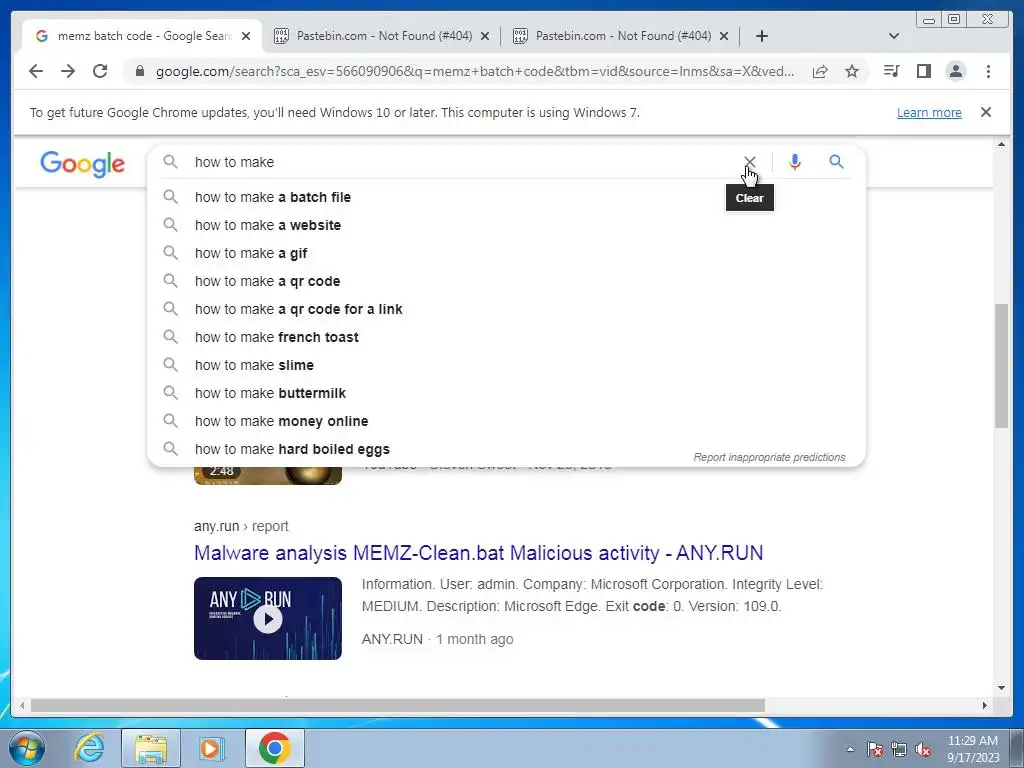This screenshot has height=768, width=1024.
Task: Reload the page with the refresh icon
Action: (x=100, y=71)
